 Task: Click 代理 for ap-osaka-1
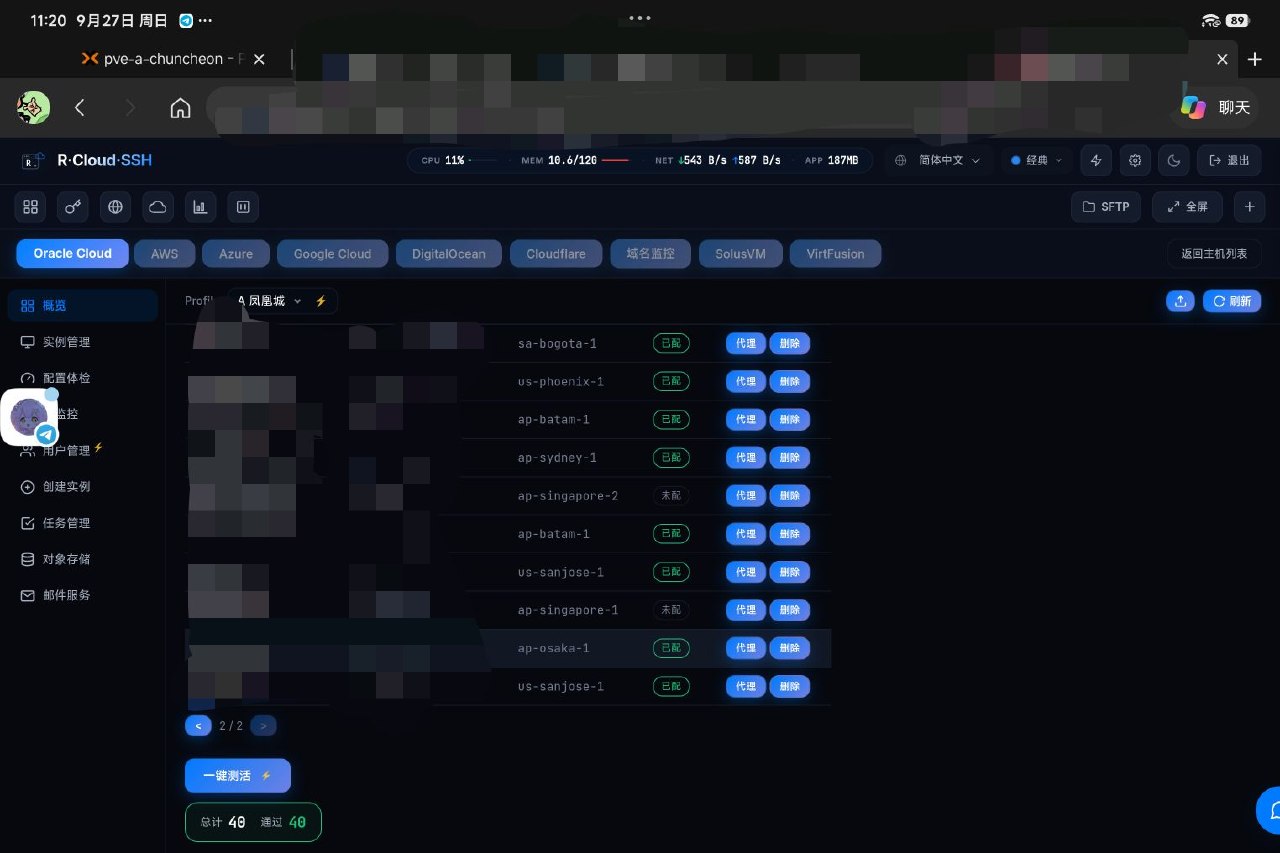(746, 648)
